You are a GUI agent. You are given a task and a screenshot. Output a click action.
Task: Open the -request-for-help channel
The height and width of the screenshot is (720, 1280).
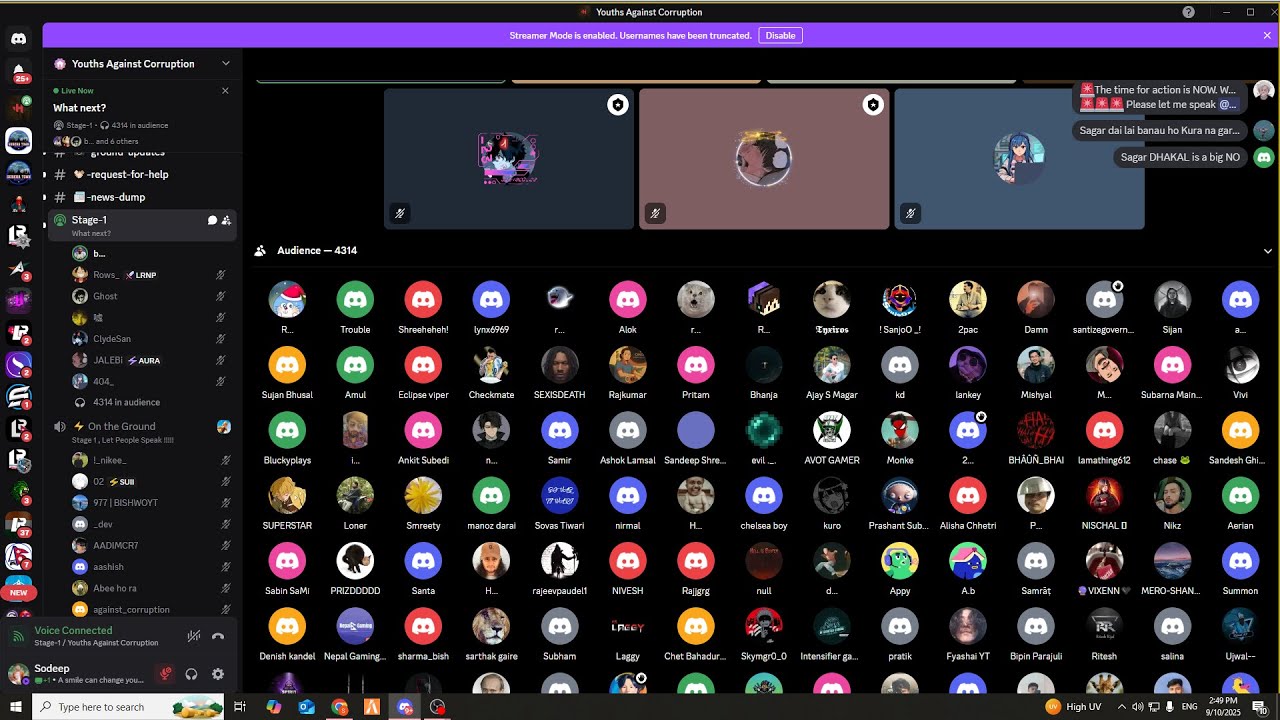coord(142,174)
